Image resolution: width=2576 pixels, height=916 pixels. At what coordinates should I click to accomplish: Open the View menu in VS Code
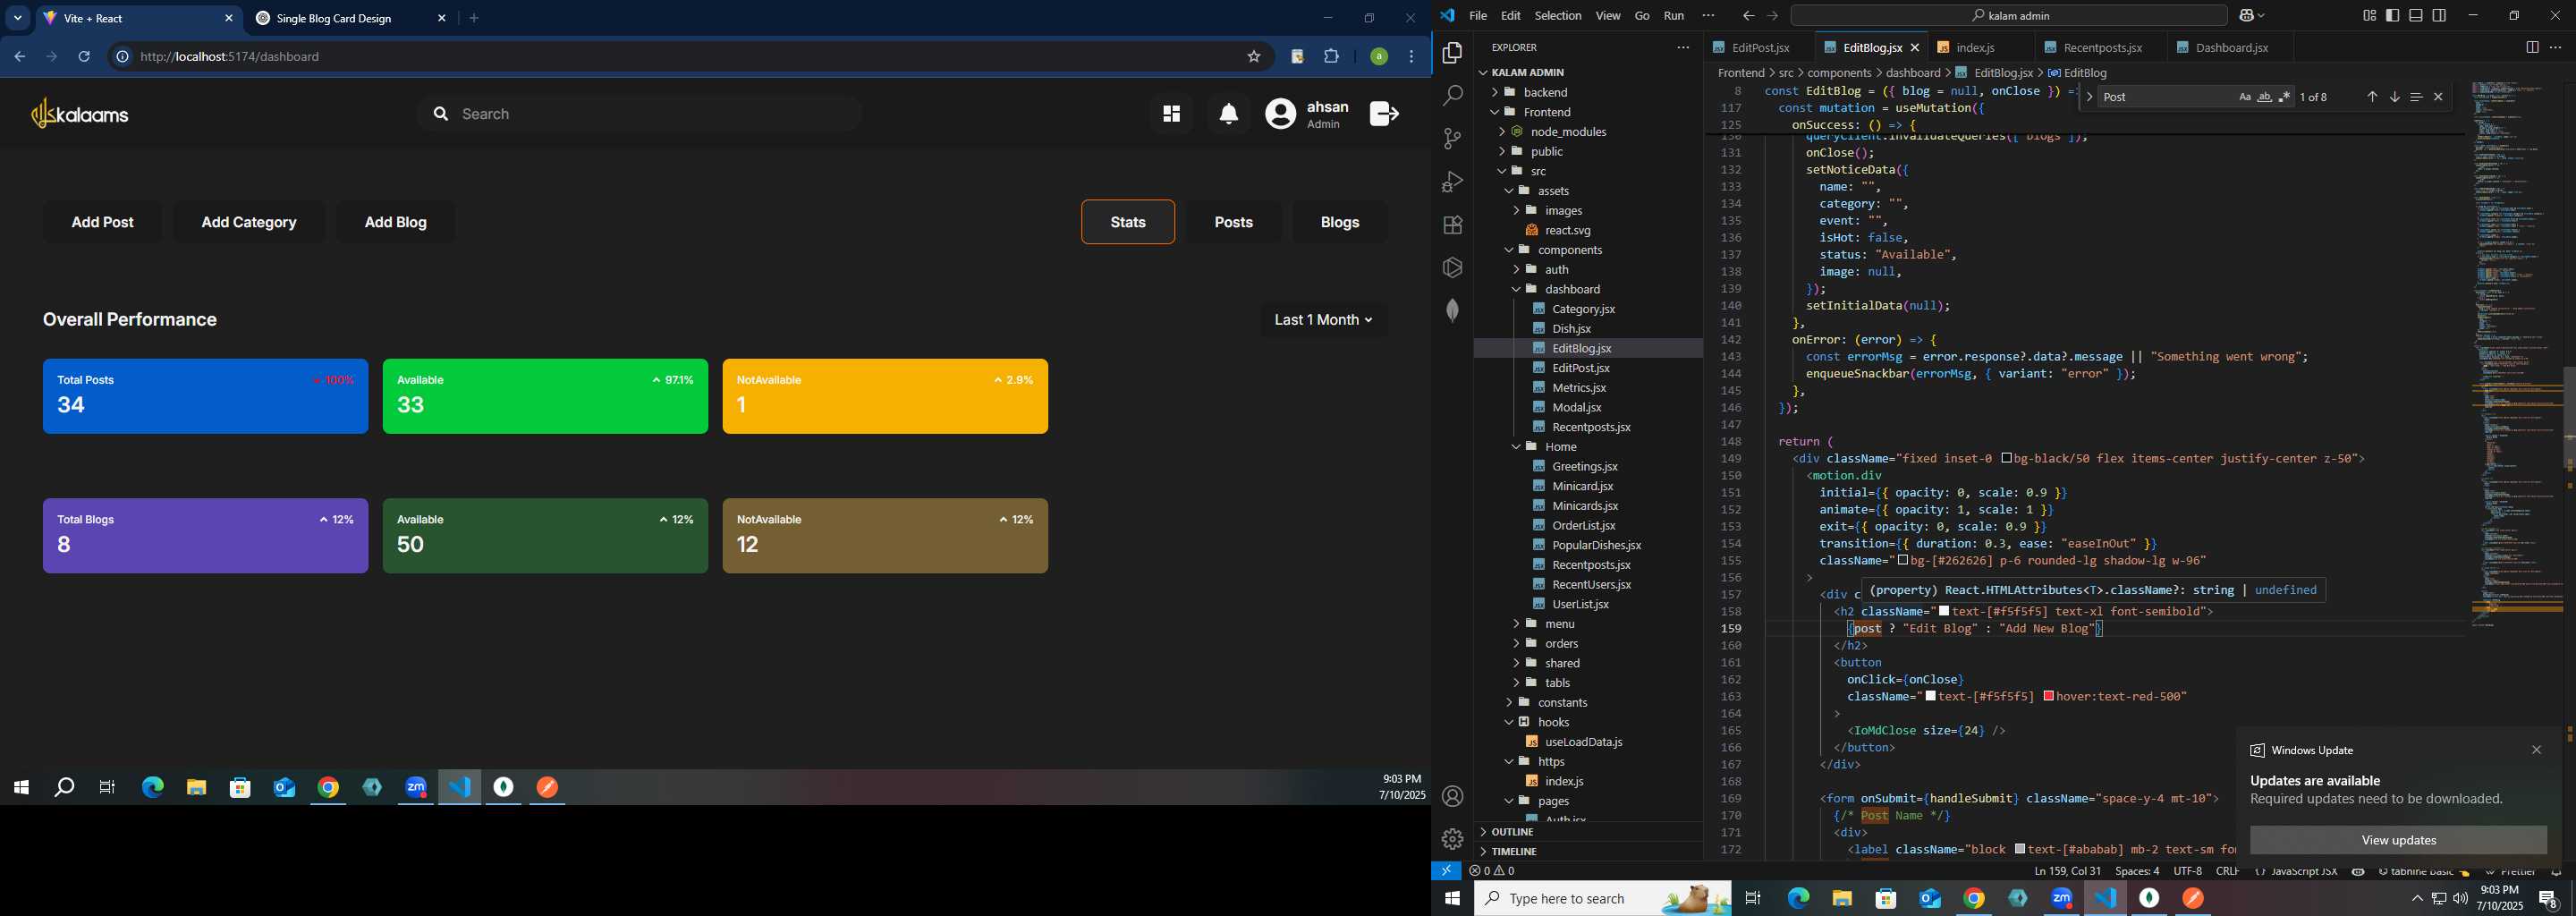[1608, 16]
